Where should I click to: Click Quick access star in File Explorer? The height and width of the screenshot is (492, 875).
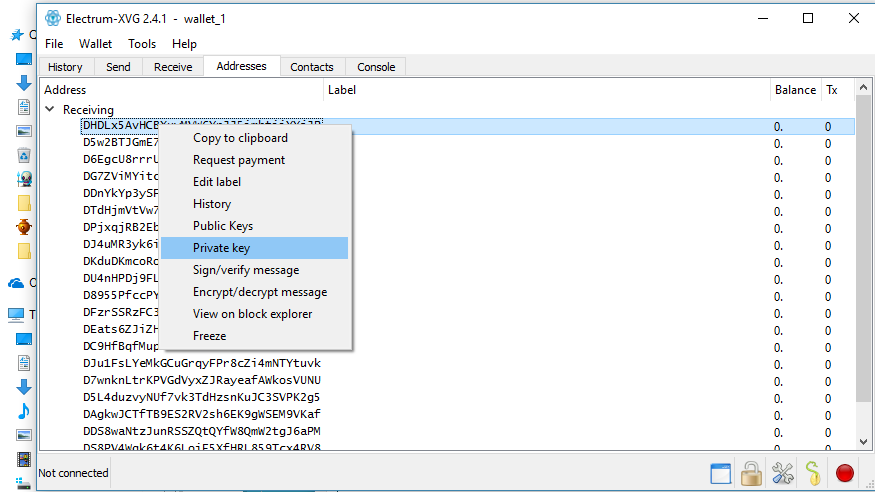click(x=17, y=35)
